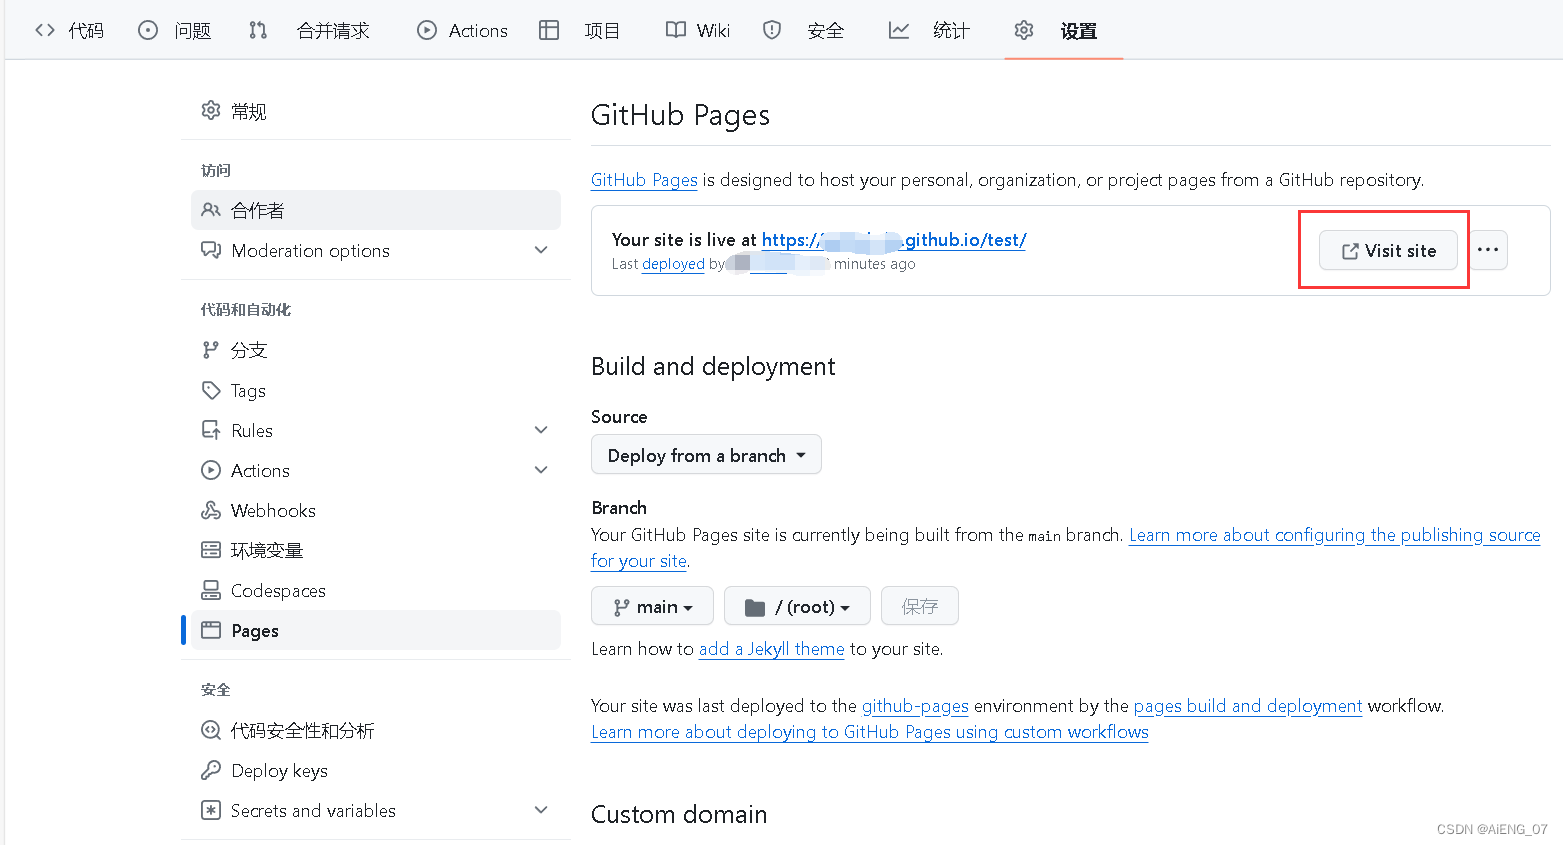The height and width of the screenshot is (845, 1563).
Task: Click the shield icon beside 安全 tab
Action: [772, 30]
